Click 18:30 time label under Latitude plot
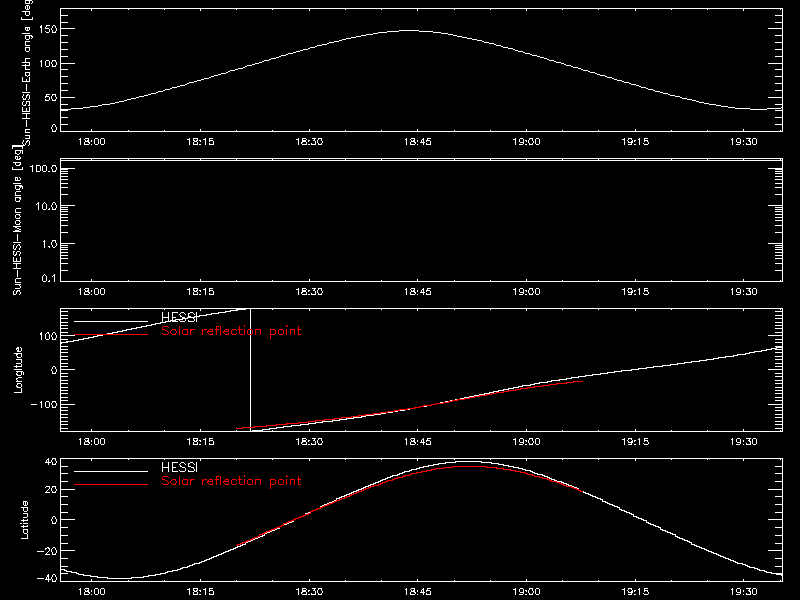This screenshot has height=600, width=800. [309, 592]
